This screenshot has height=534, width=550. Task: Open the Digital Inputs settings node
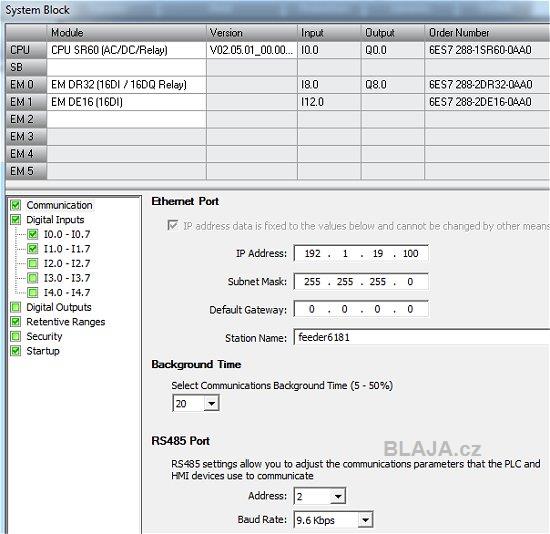tap(55, 220)
